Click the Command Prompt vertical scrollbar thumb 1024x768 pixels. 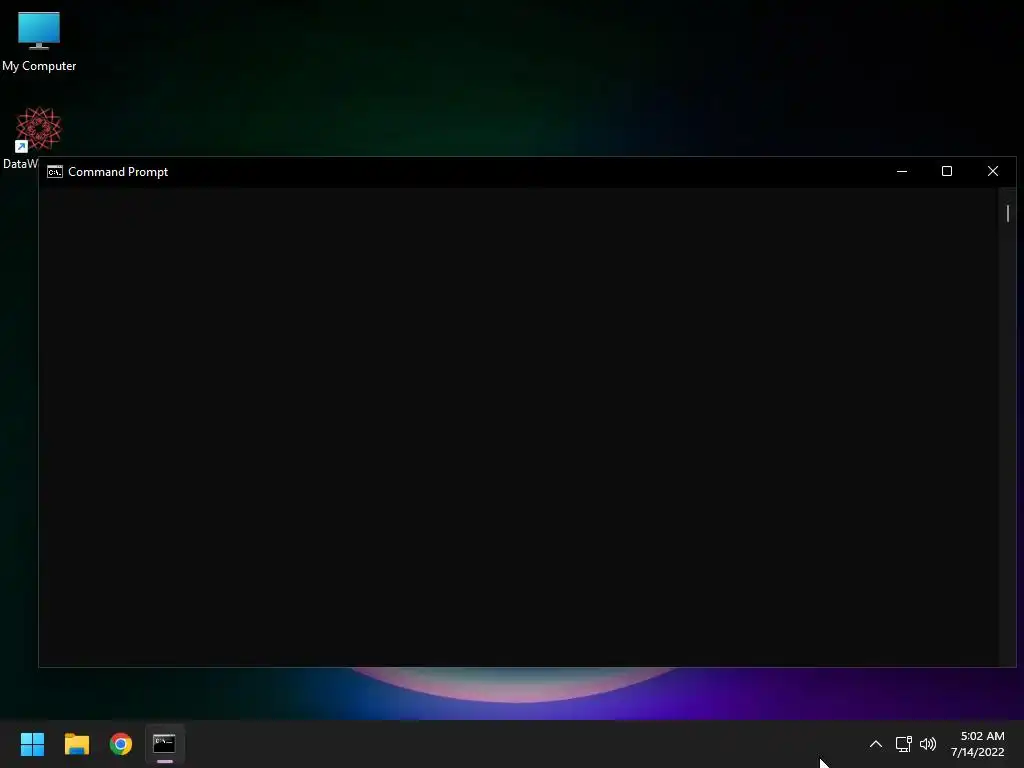tap(1008, 214)
